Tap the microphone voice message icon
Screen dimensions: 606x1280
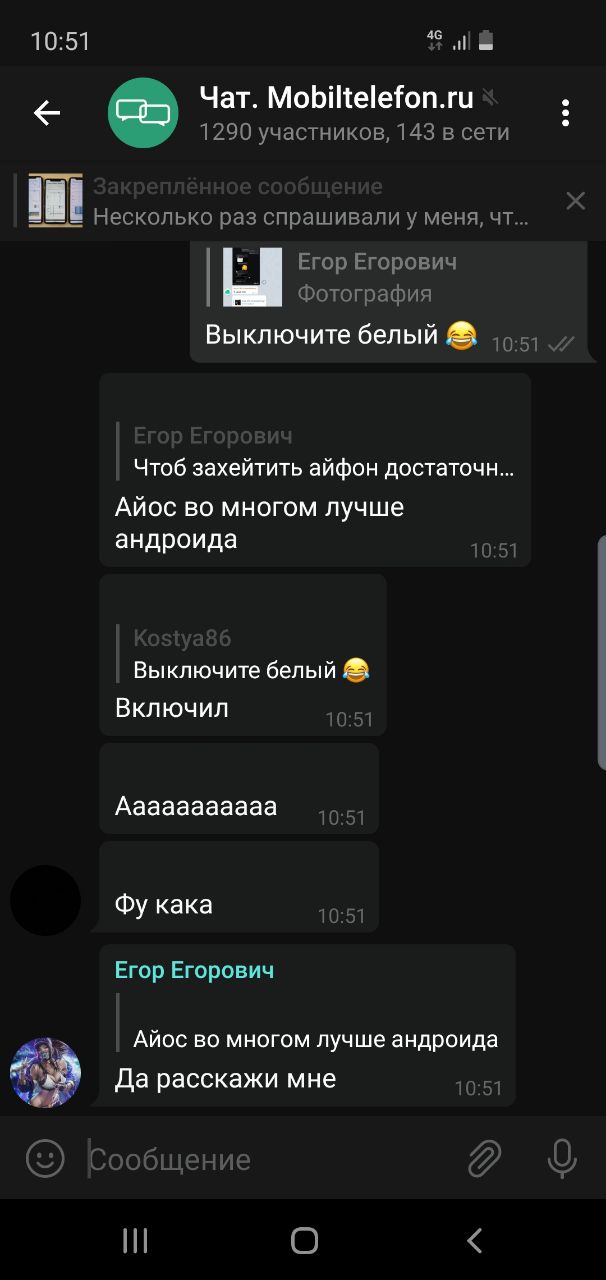point(562,1159)
